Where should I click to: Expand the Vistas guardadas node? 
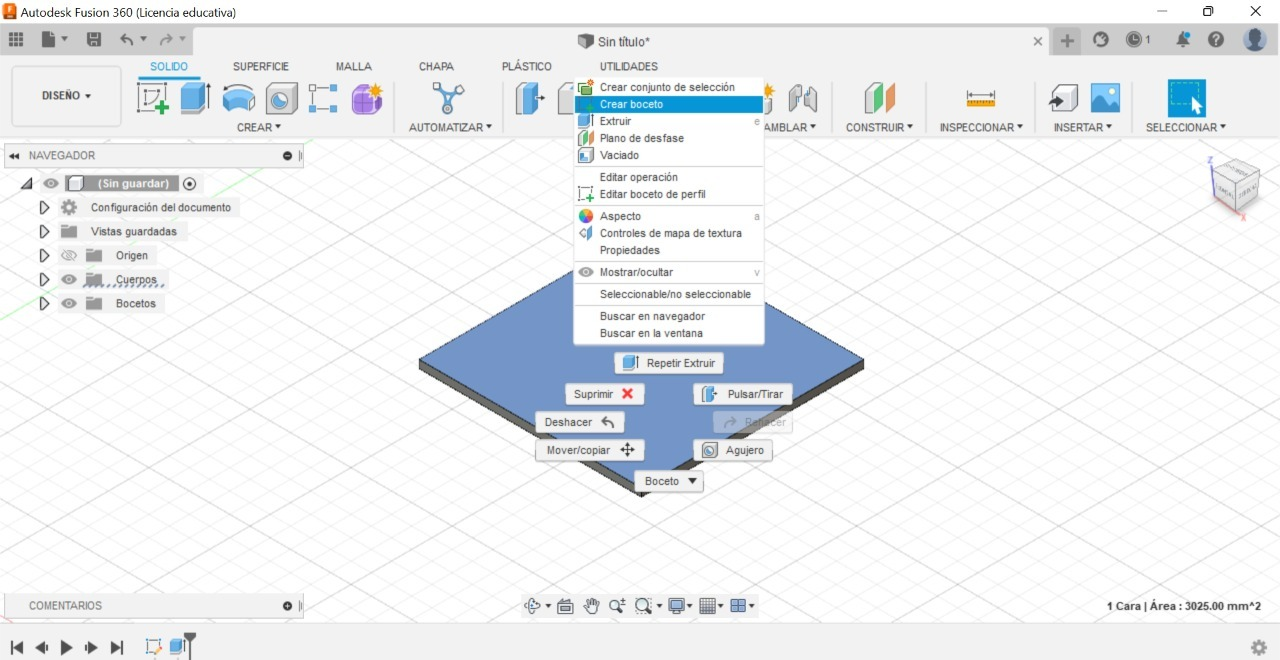pos(44,231)
